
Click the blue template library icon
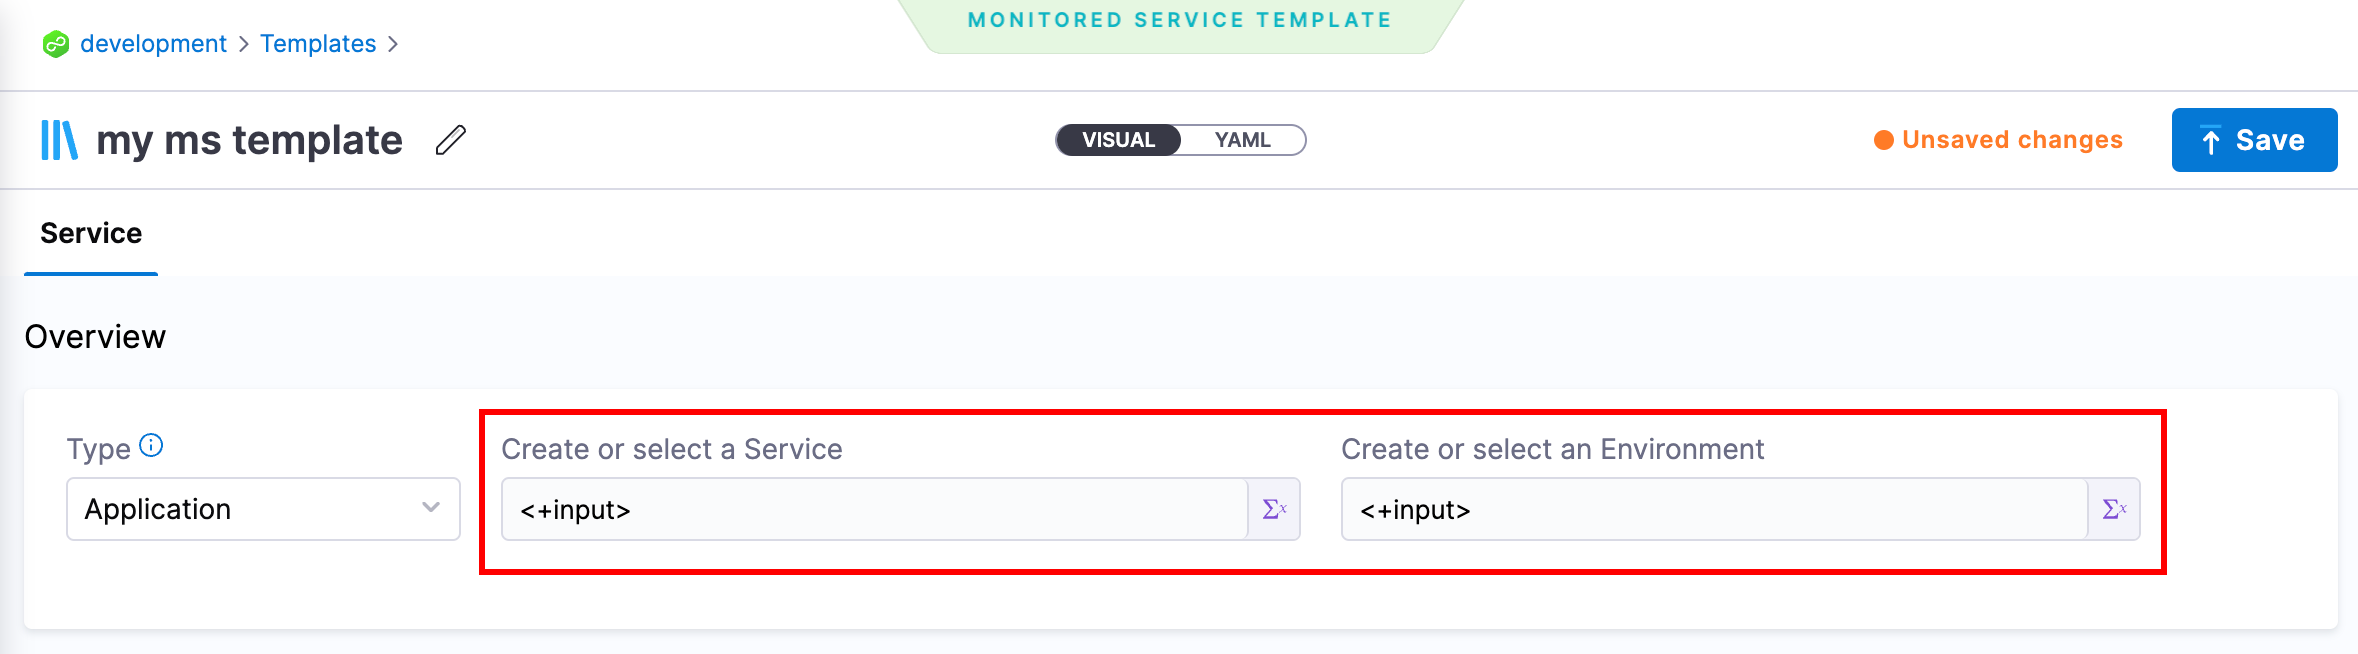coord(59,140)
